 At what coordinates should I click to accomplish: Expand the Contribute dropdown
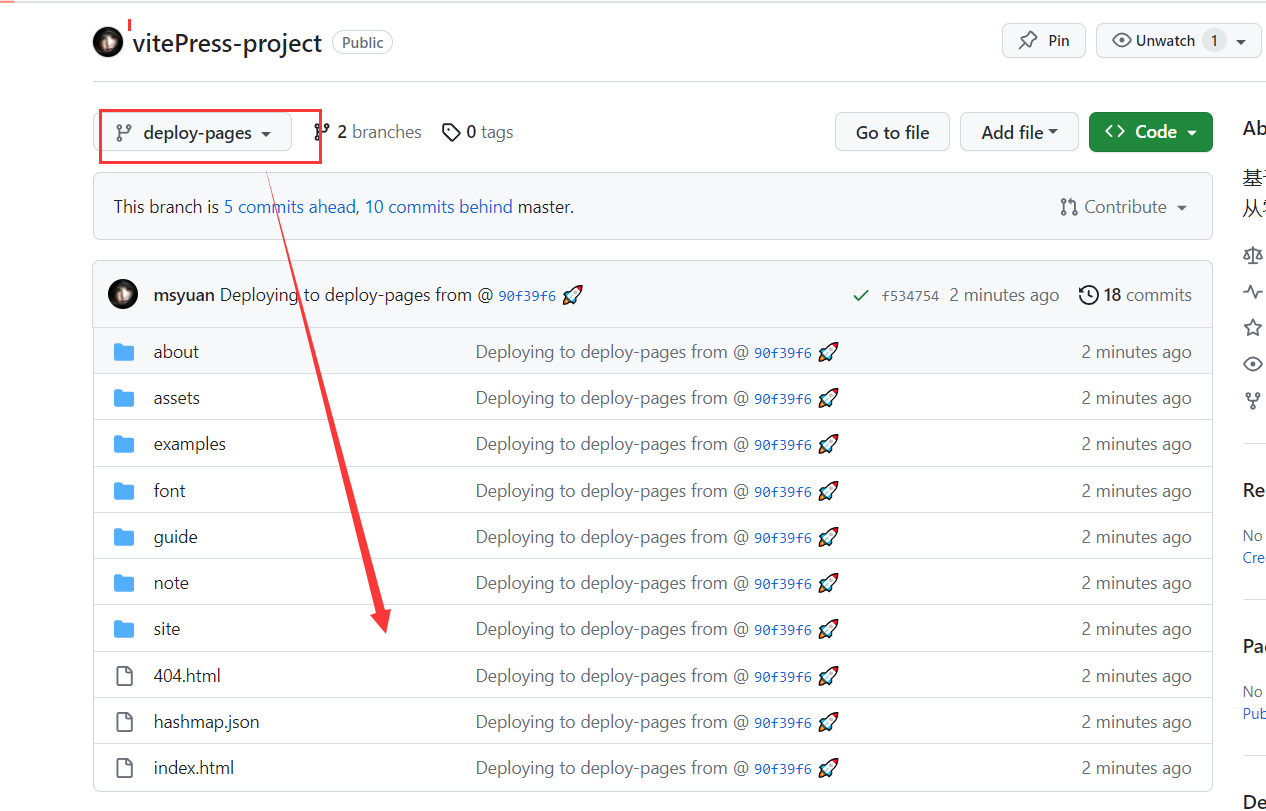point(1124,207)
